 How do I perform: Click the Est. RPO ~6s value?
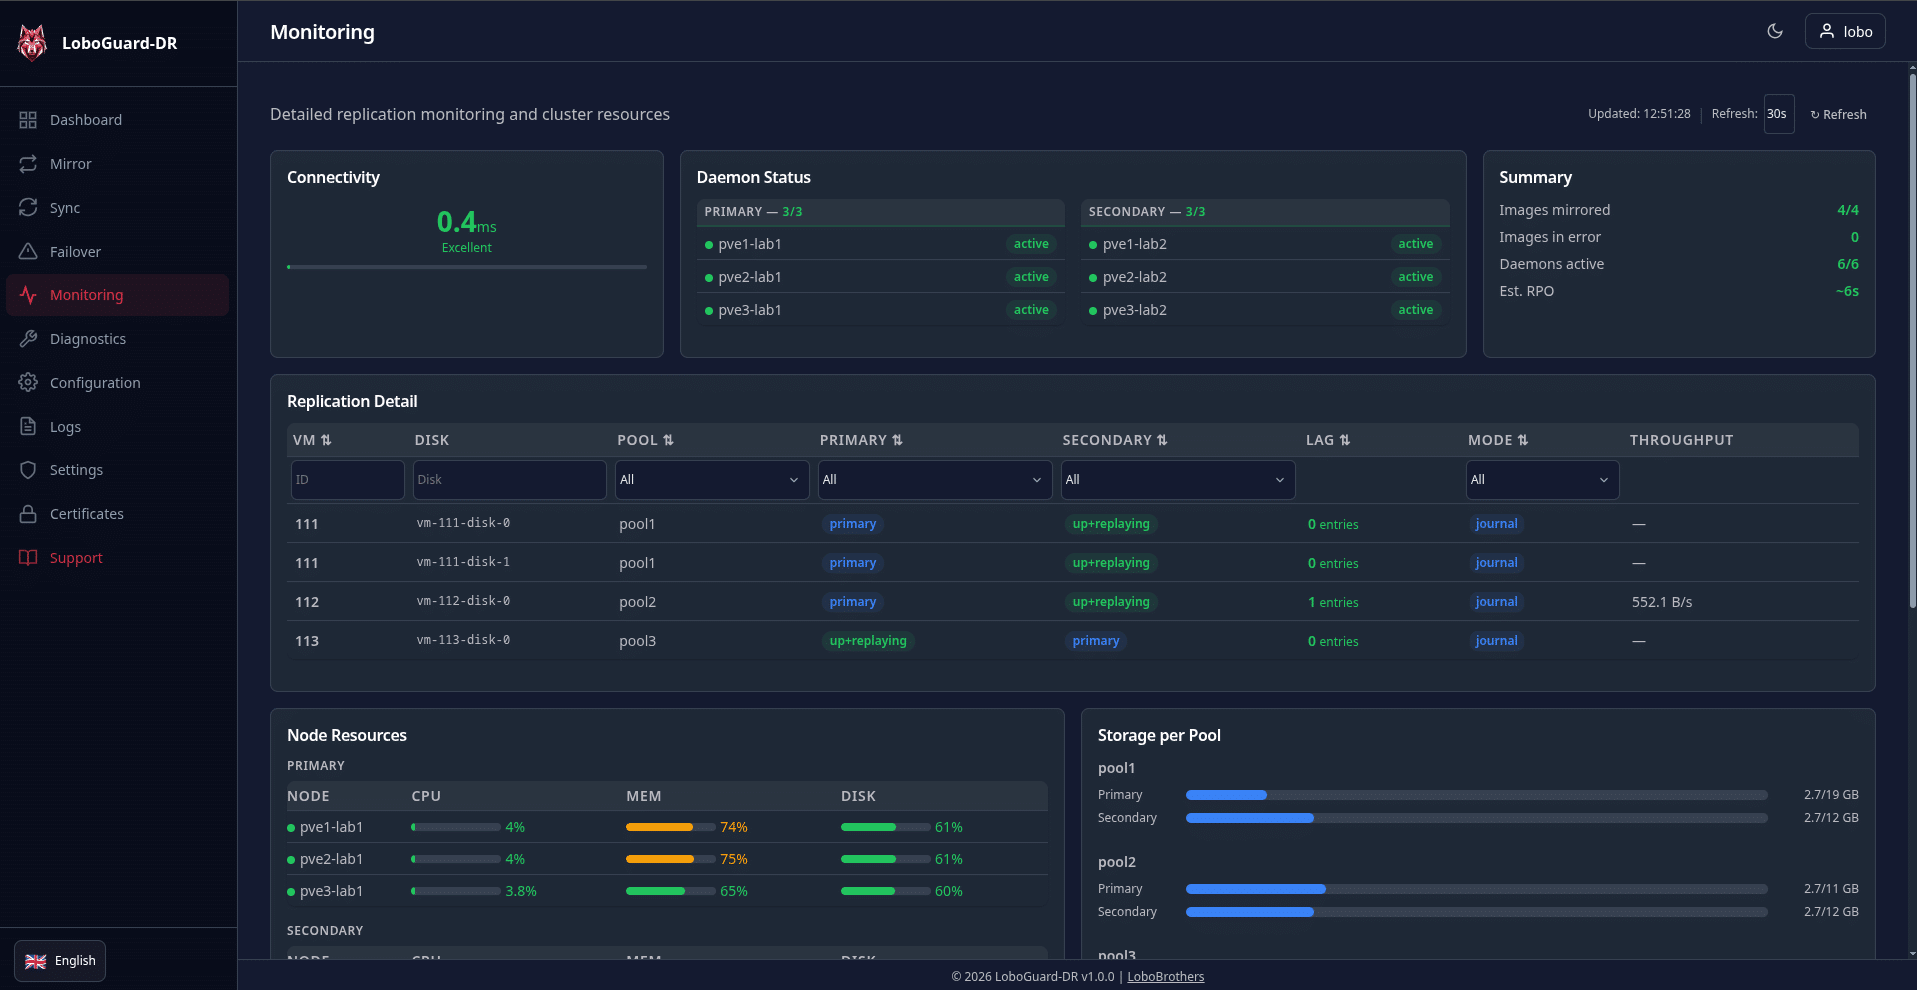pos(1847,291)
